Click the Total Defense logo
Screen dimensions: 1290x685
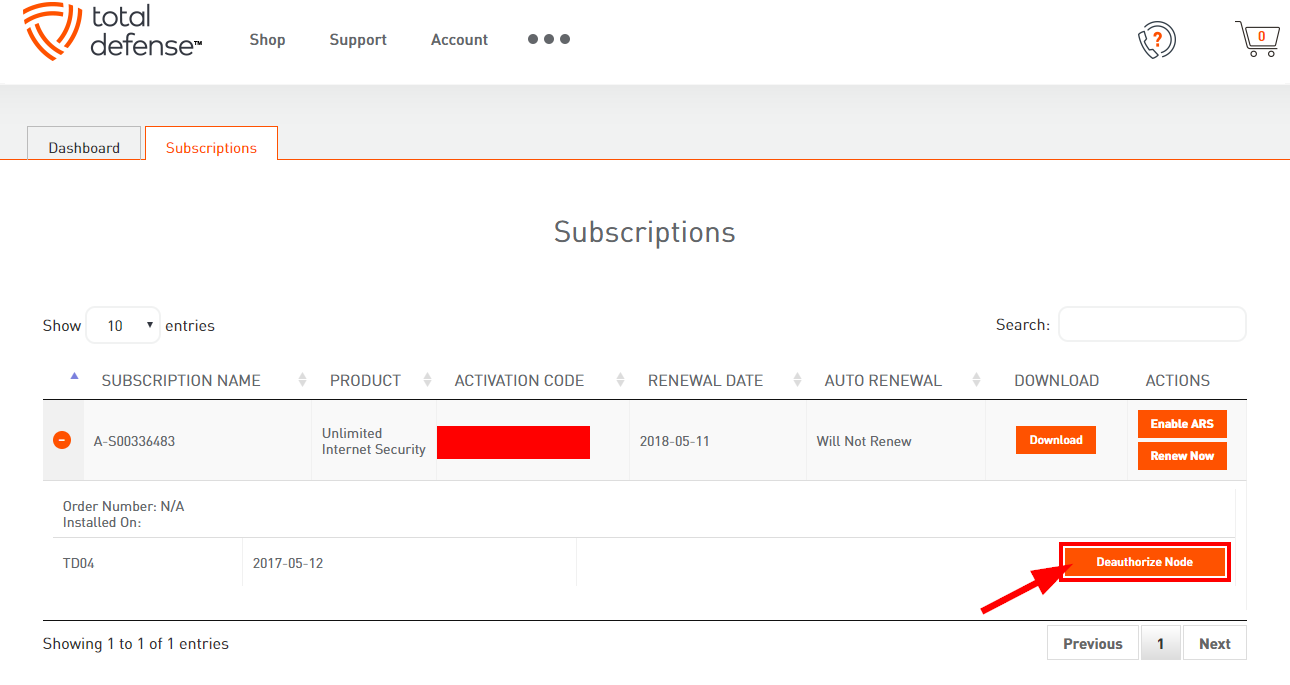pyautogui.click(x=112, y=32)
